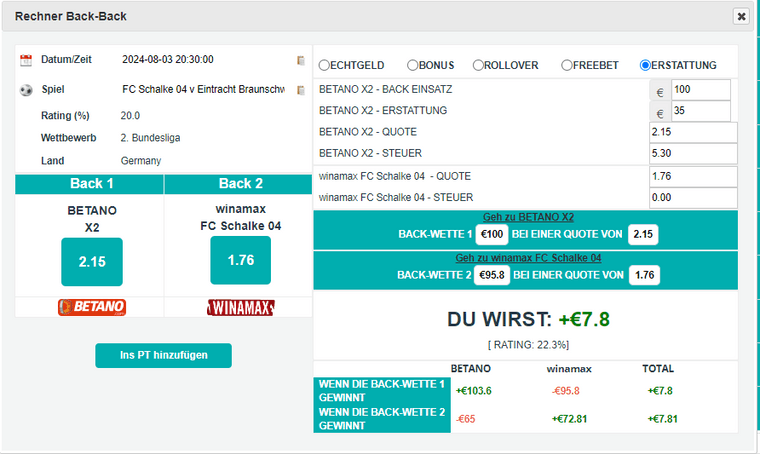Click the date value 2024-08-03 20:30:00
760x454 pixels.
[168, 60]
